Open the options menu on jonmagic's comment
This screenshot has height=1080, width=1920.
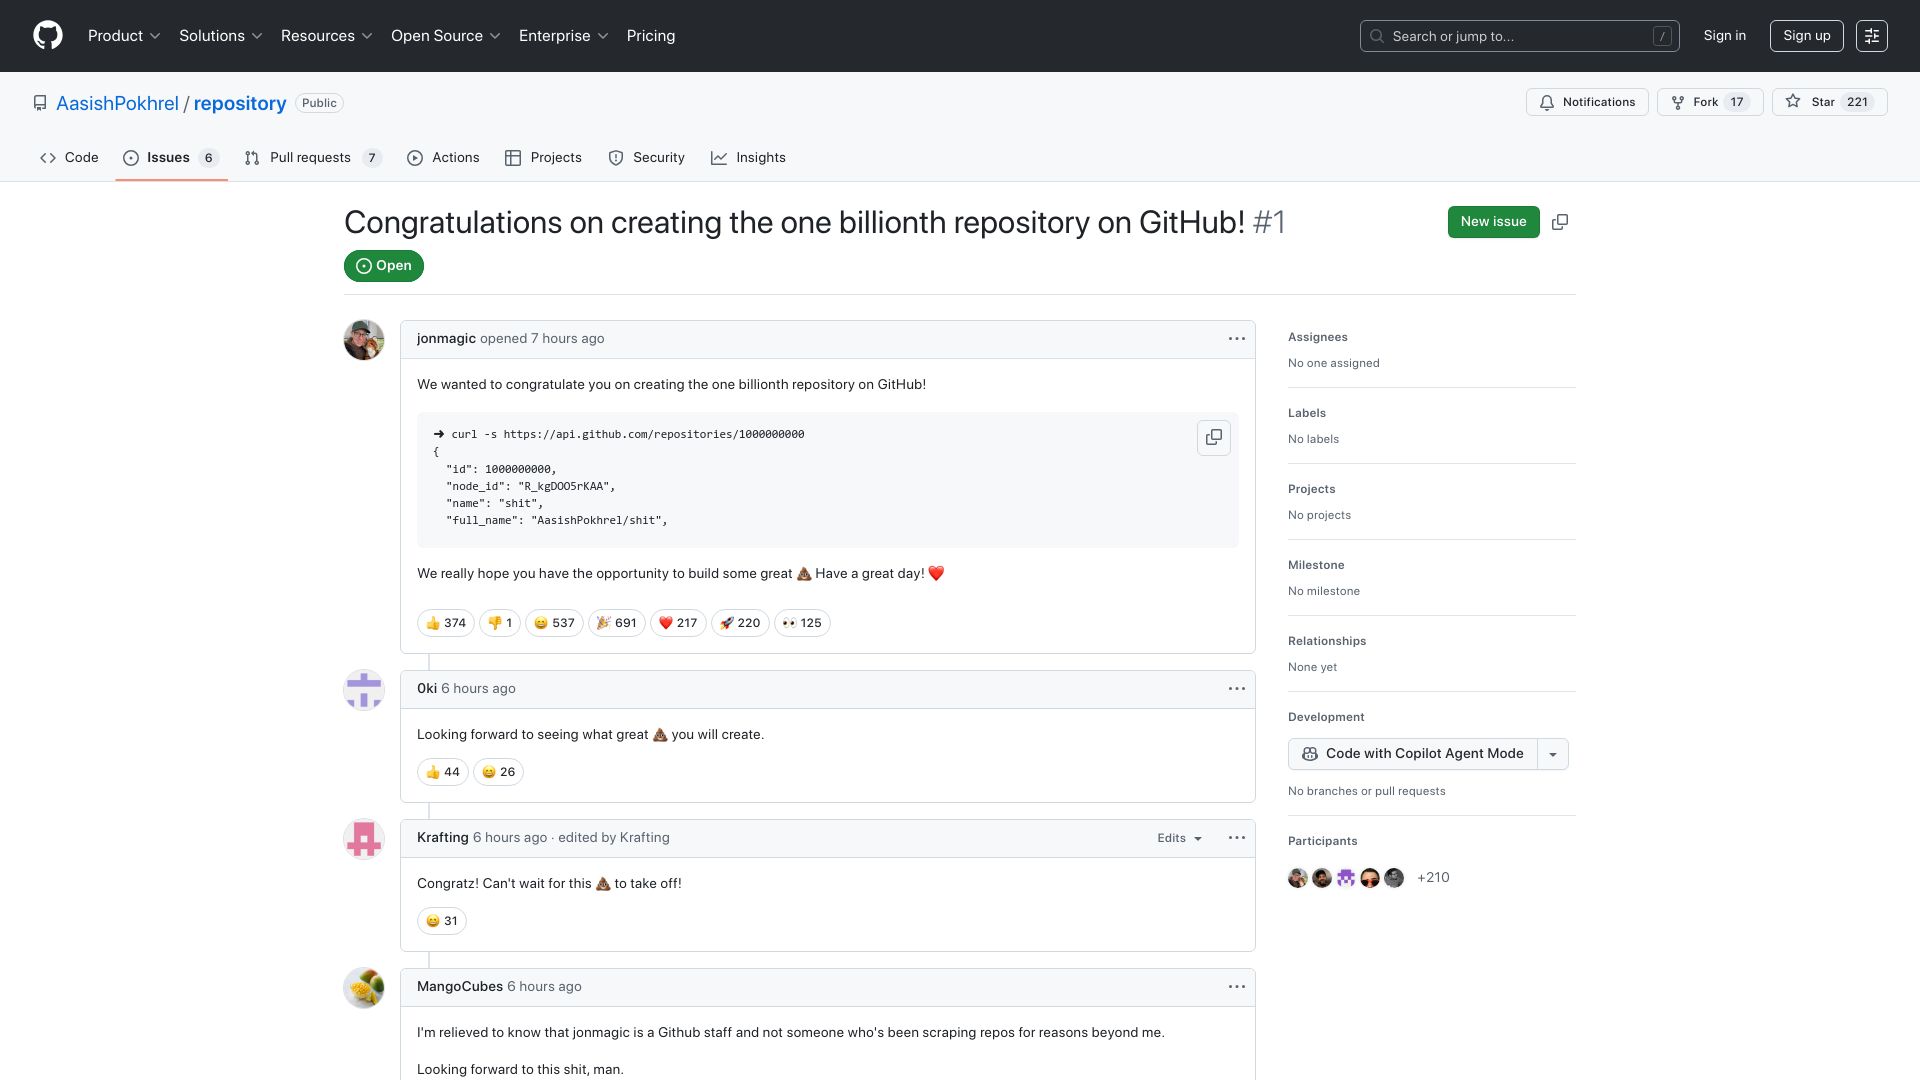click(1237, 339)
